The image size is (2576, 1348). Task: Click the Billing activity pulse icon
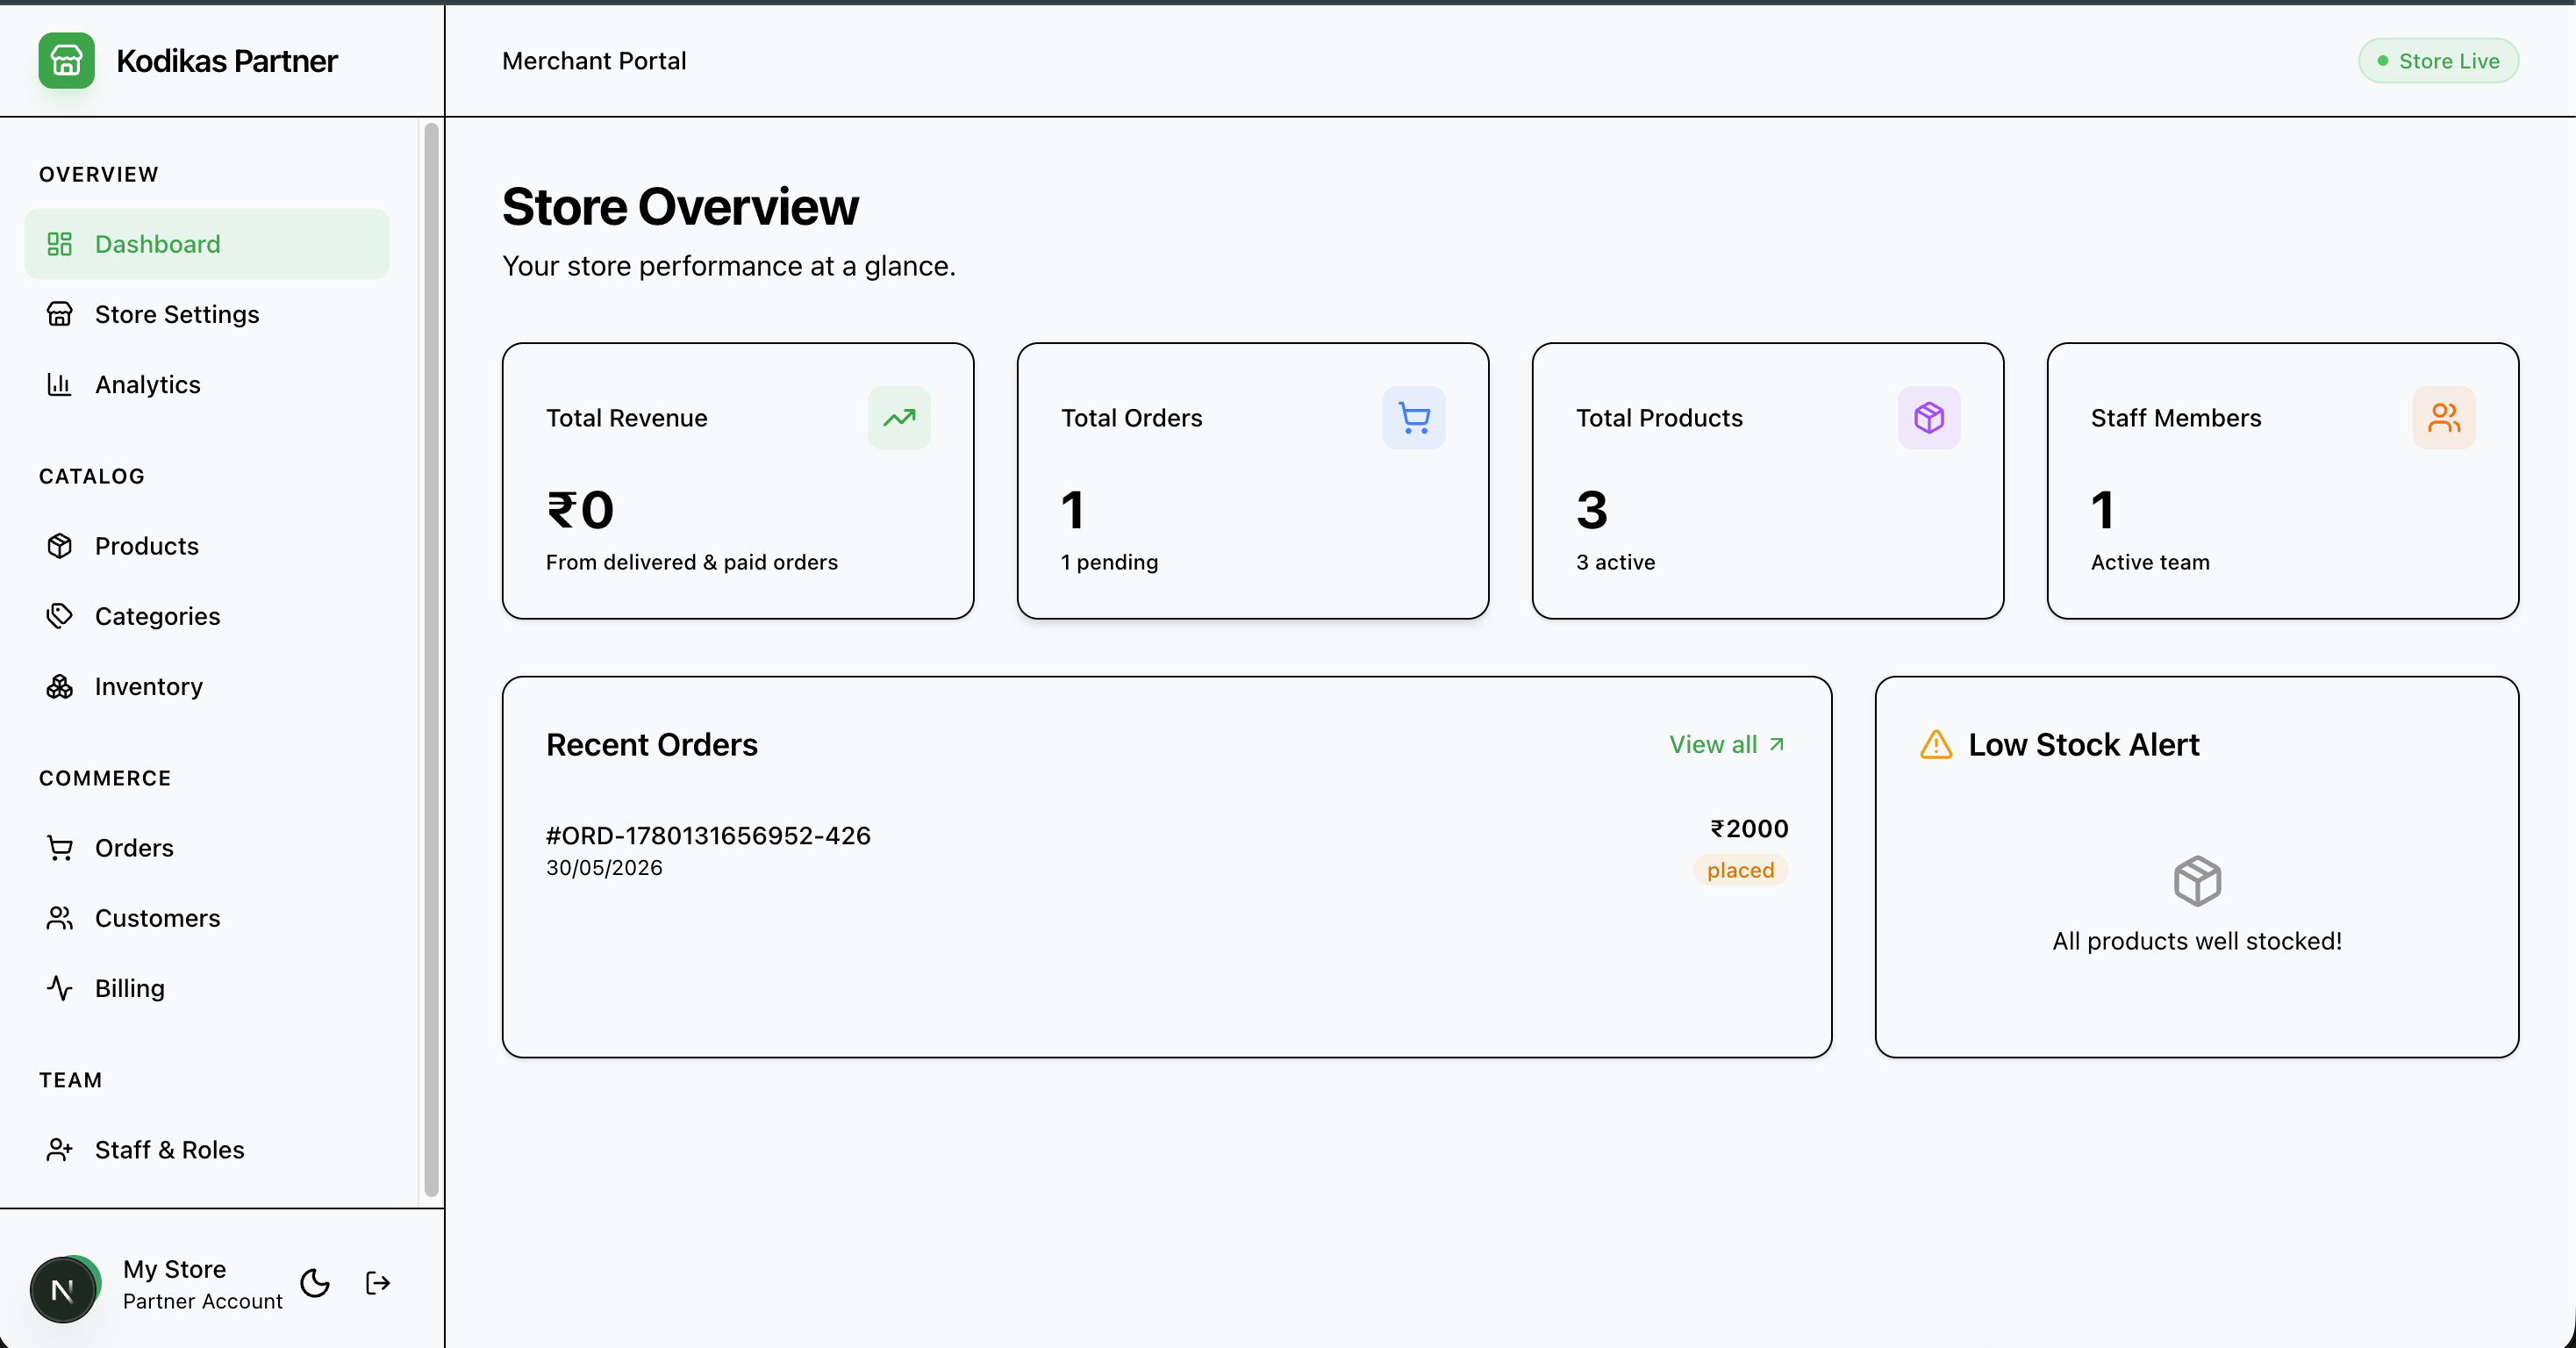tap(60, 988)
